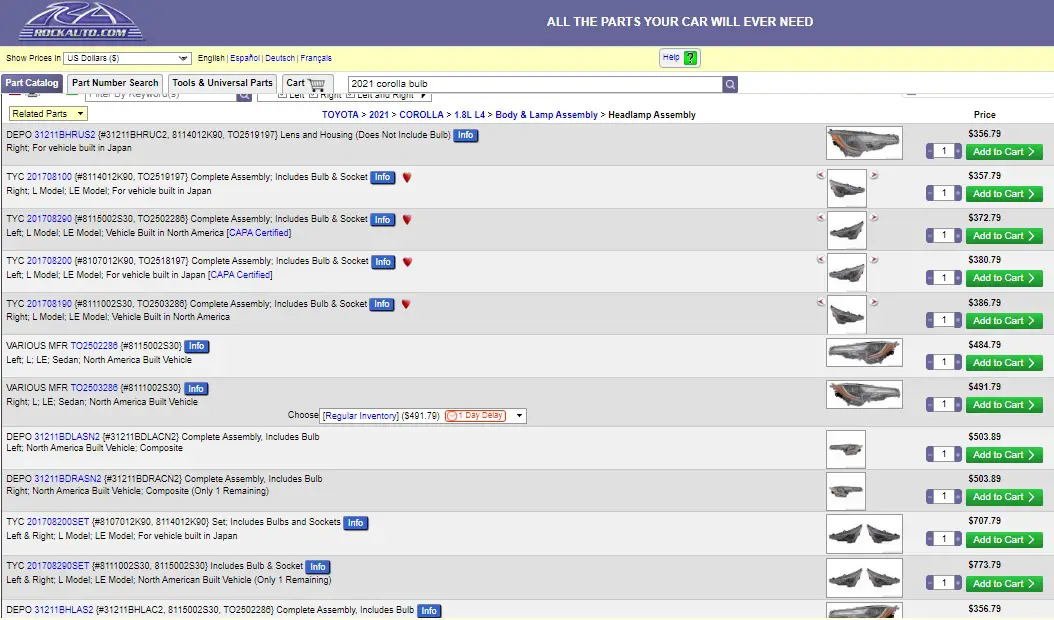
Task: Switch language to Français
Action: click(x=316, y=59)
